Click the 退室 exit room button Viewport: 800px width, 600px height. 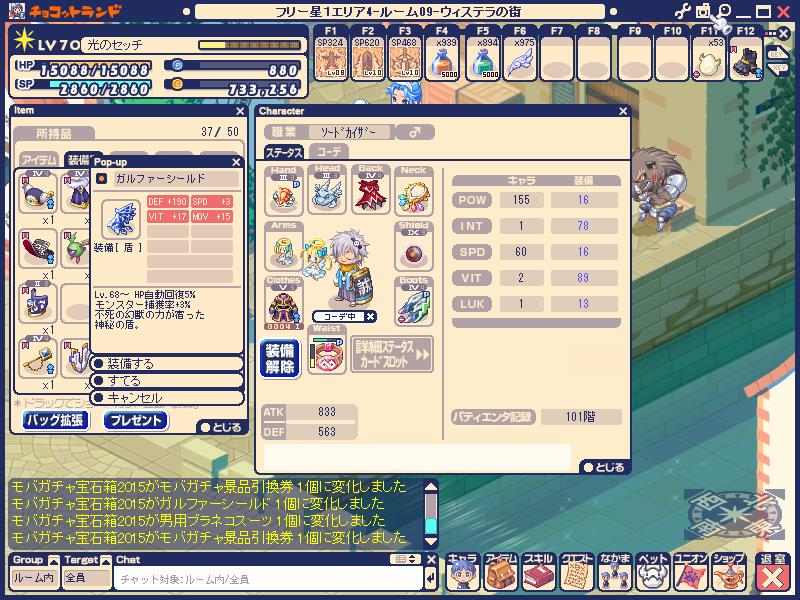click(x=772, y=572)
